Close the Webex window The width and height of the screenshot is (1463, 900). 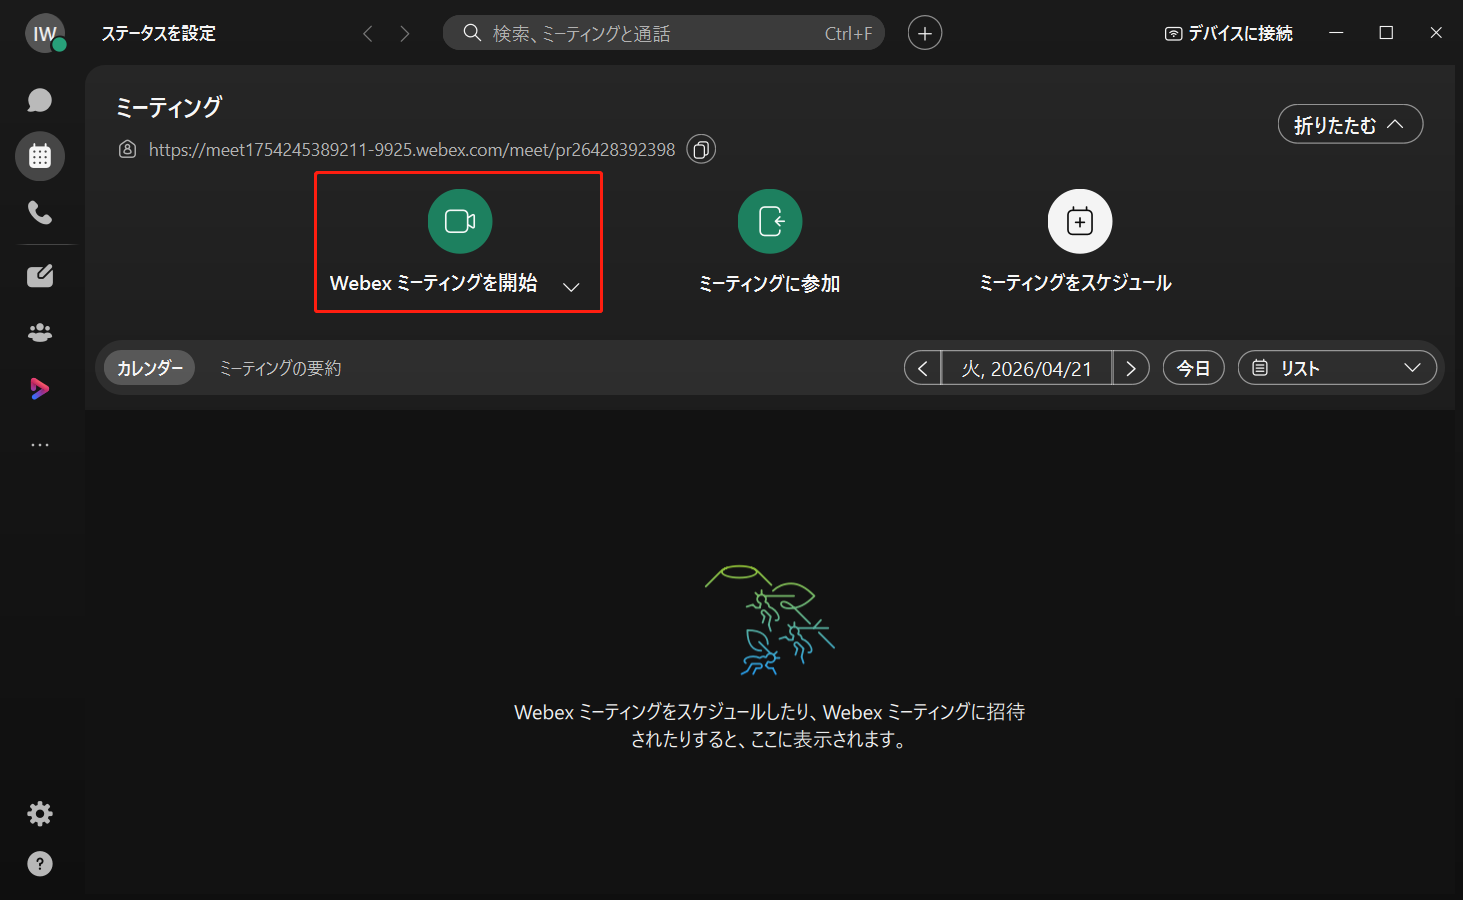coord(1436,33)
